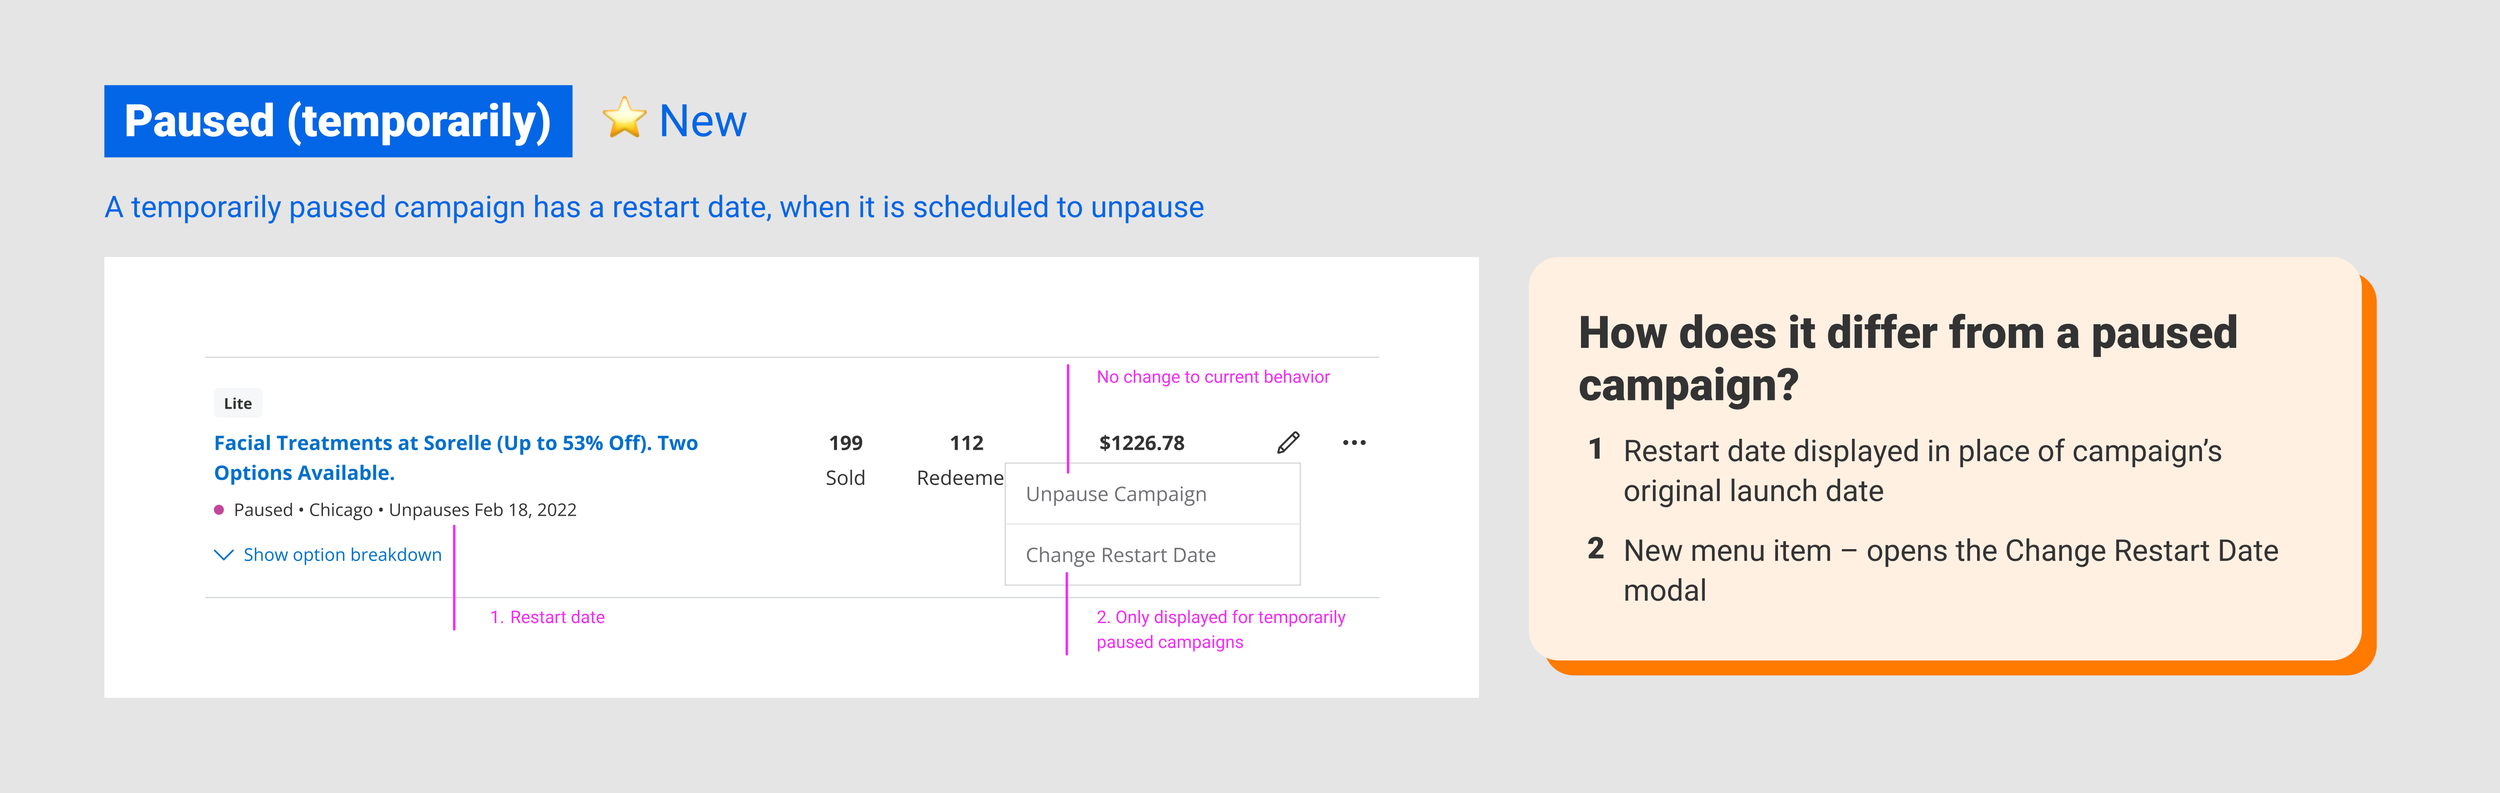This screenshot has width=2500, height=793.
Task: Click the 112 Redeemed statistic
Action: click(x=960, y=460)
